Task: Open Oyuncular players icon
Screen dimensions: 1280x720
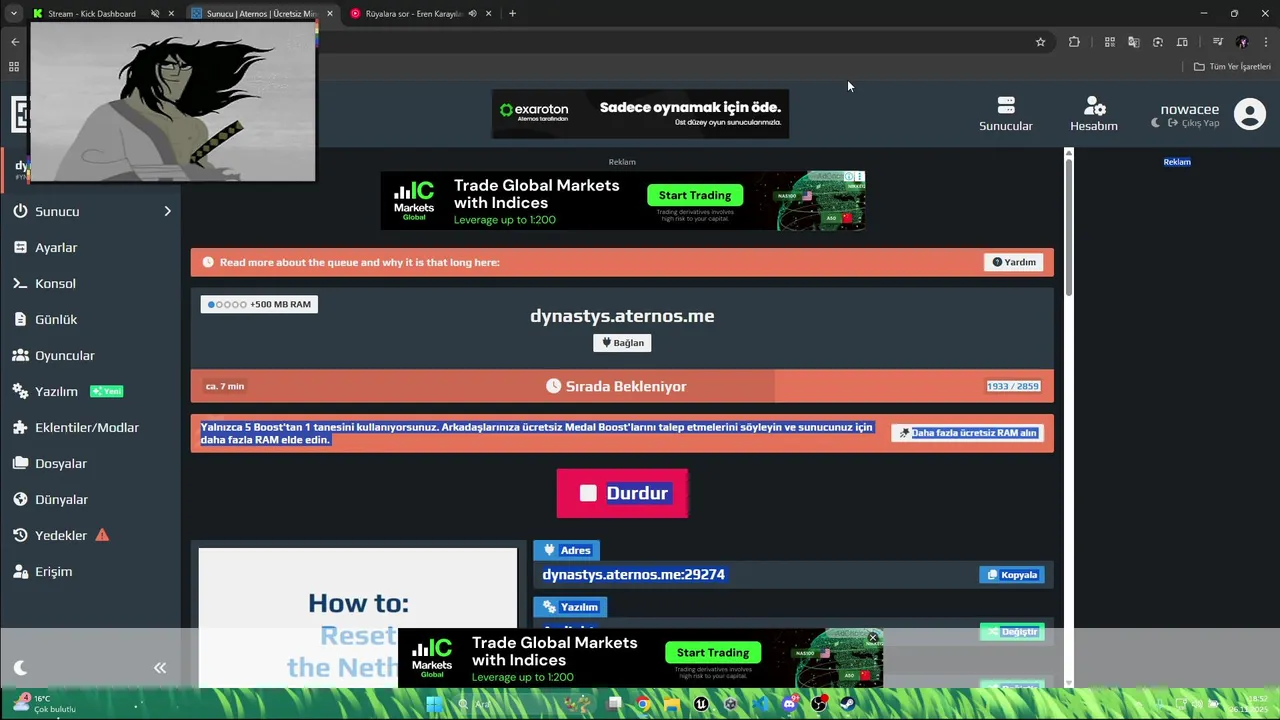Action: point(20,355)
